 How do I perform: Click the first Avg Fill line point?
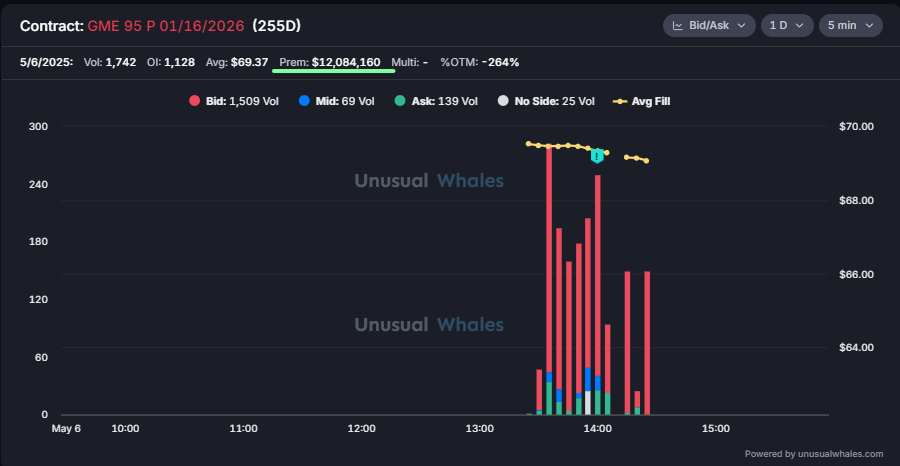coord(529,143)
